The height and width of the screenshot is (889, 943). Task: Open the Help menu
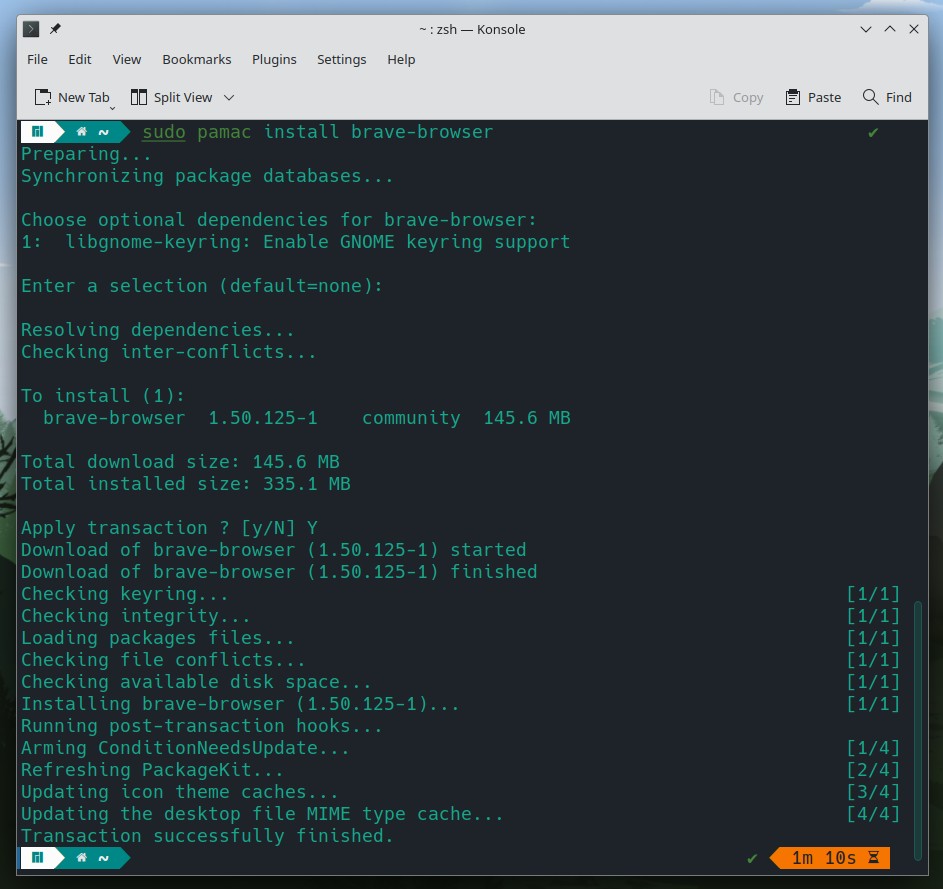401,60
